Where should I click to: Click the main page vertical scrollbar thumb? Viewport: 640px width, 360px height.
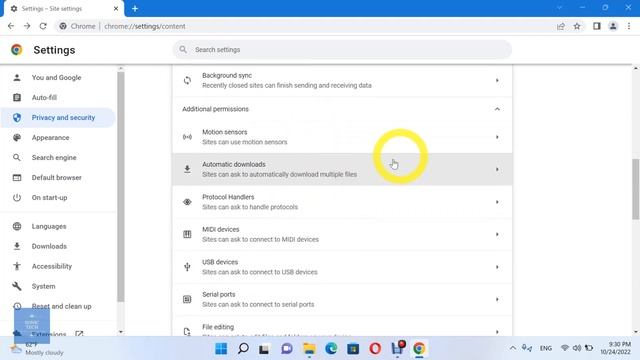[636, 189]
